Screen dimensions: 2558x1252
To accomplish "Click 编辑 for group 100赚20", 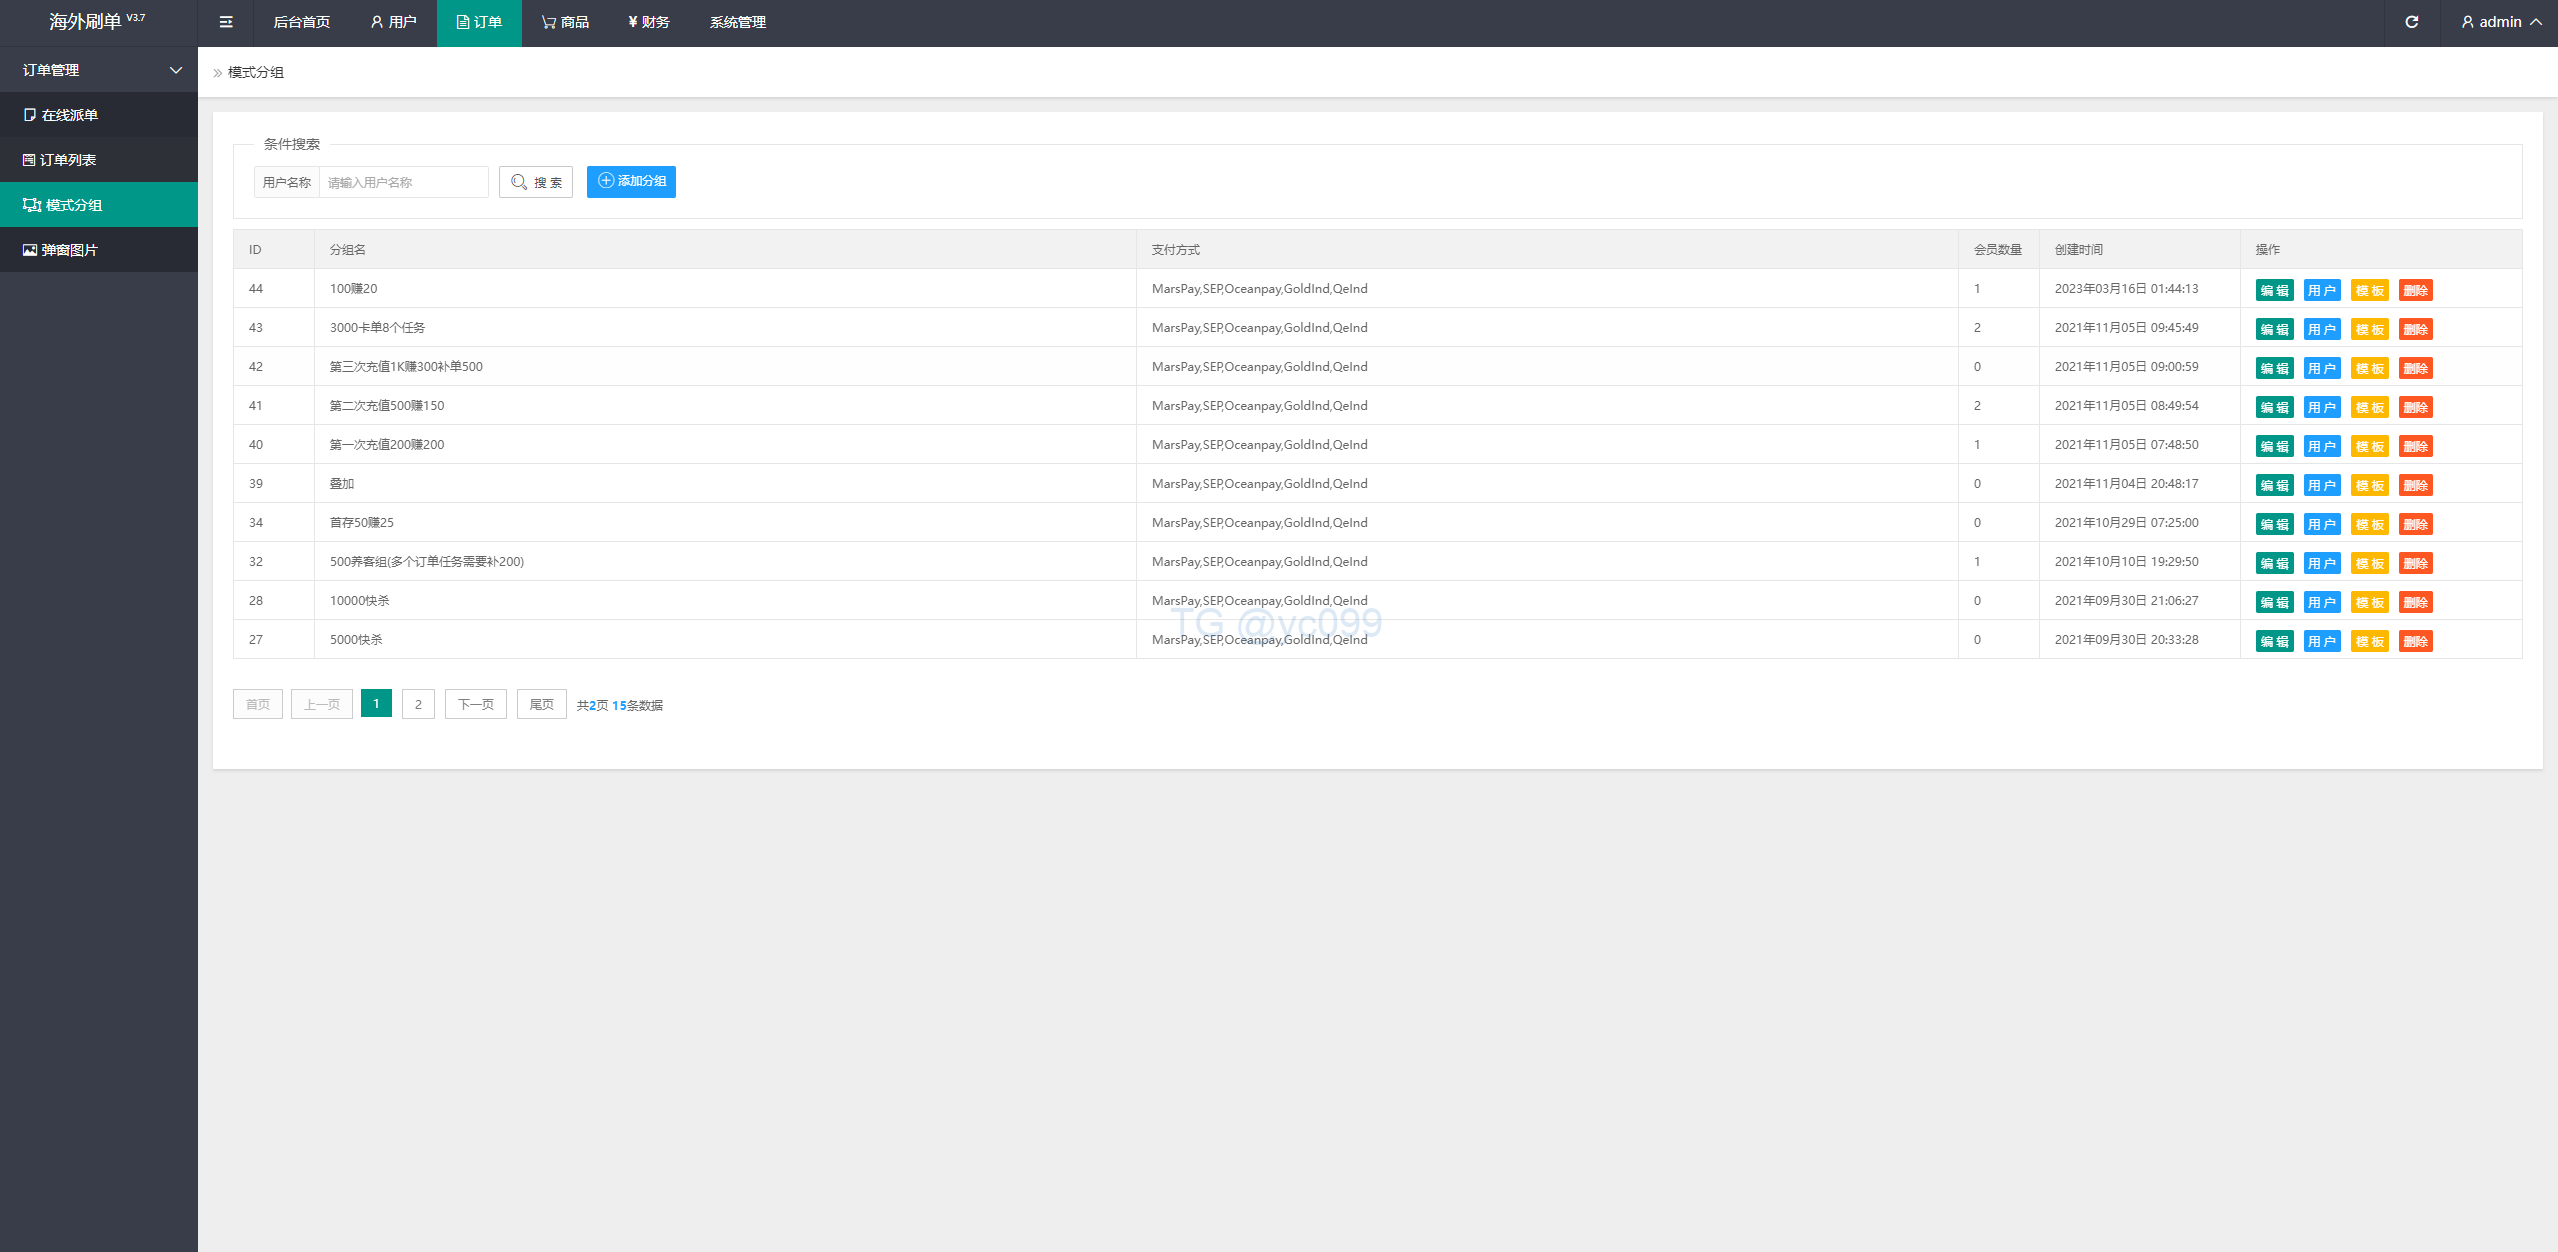I will click(2274, 290).
